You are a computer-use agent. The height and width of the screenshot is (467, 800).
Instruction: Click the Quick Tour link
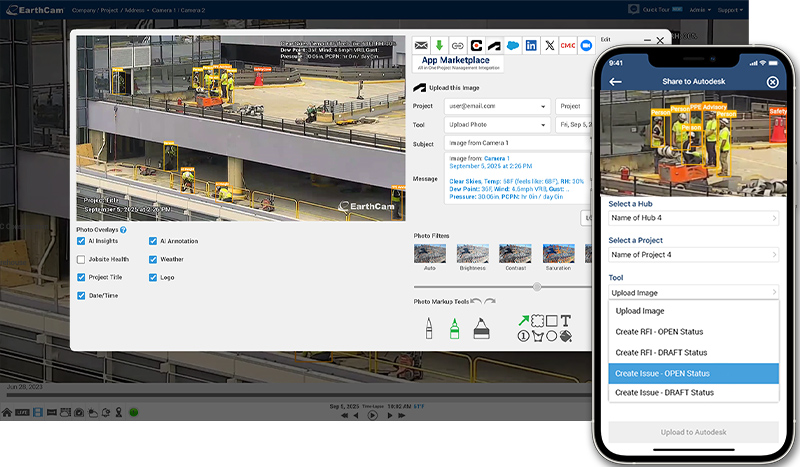pos(655,10)
